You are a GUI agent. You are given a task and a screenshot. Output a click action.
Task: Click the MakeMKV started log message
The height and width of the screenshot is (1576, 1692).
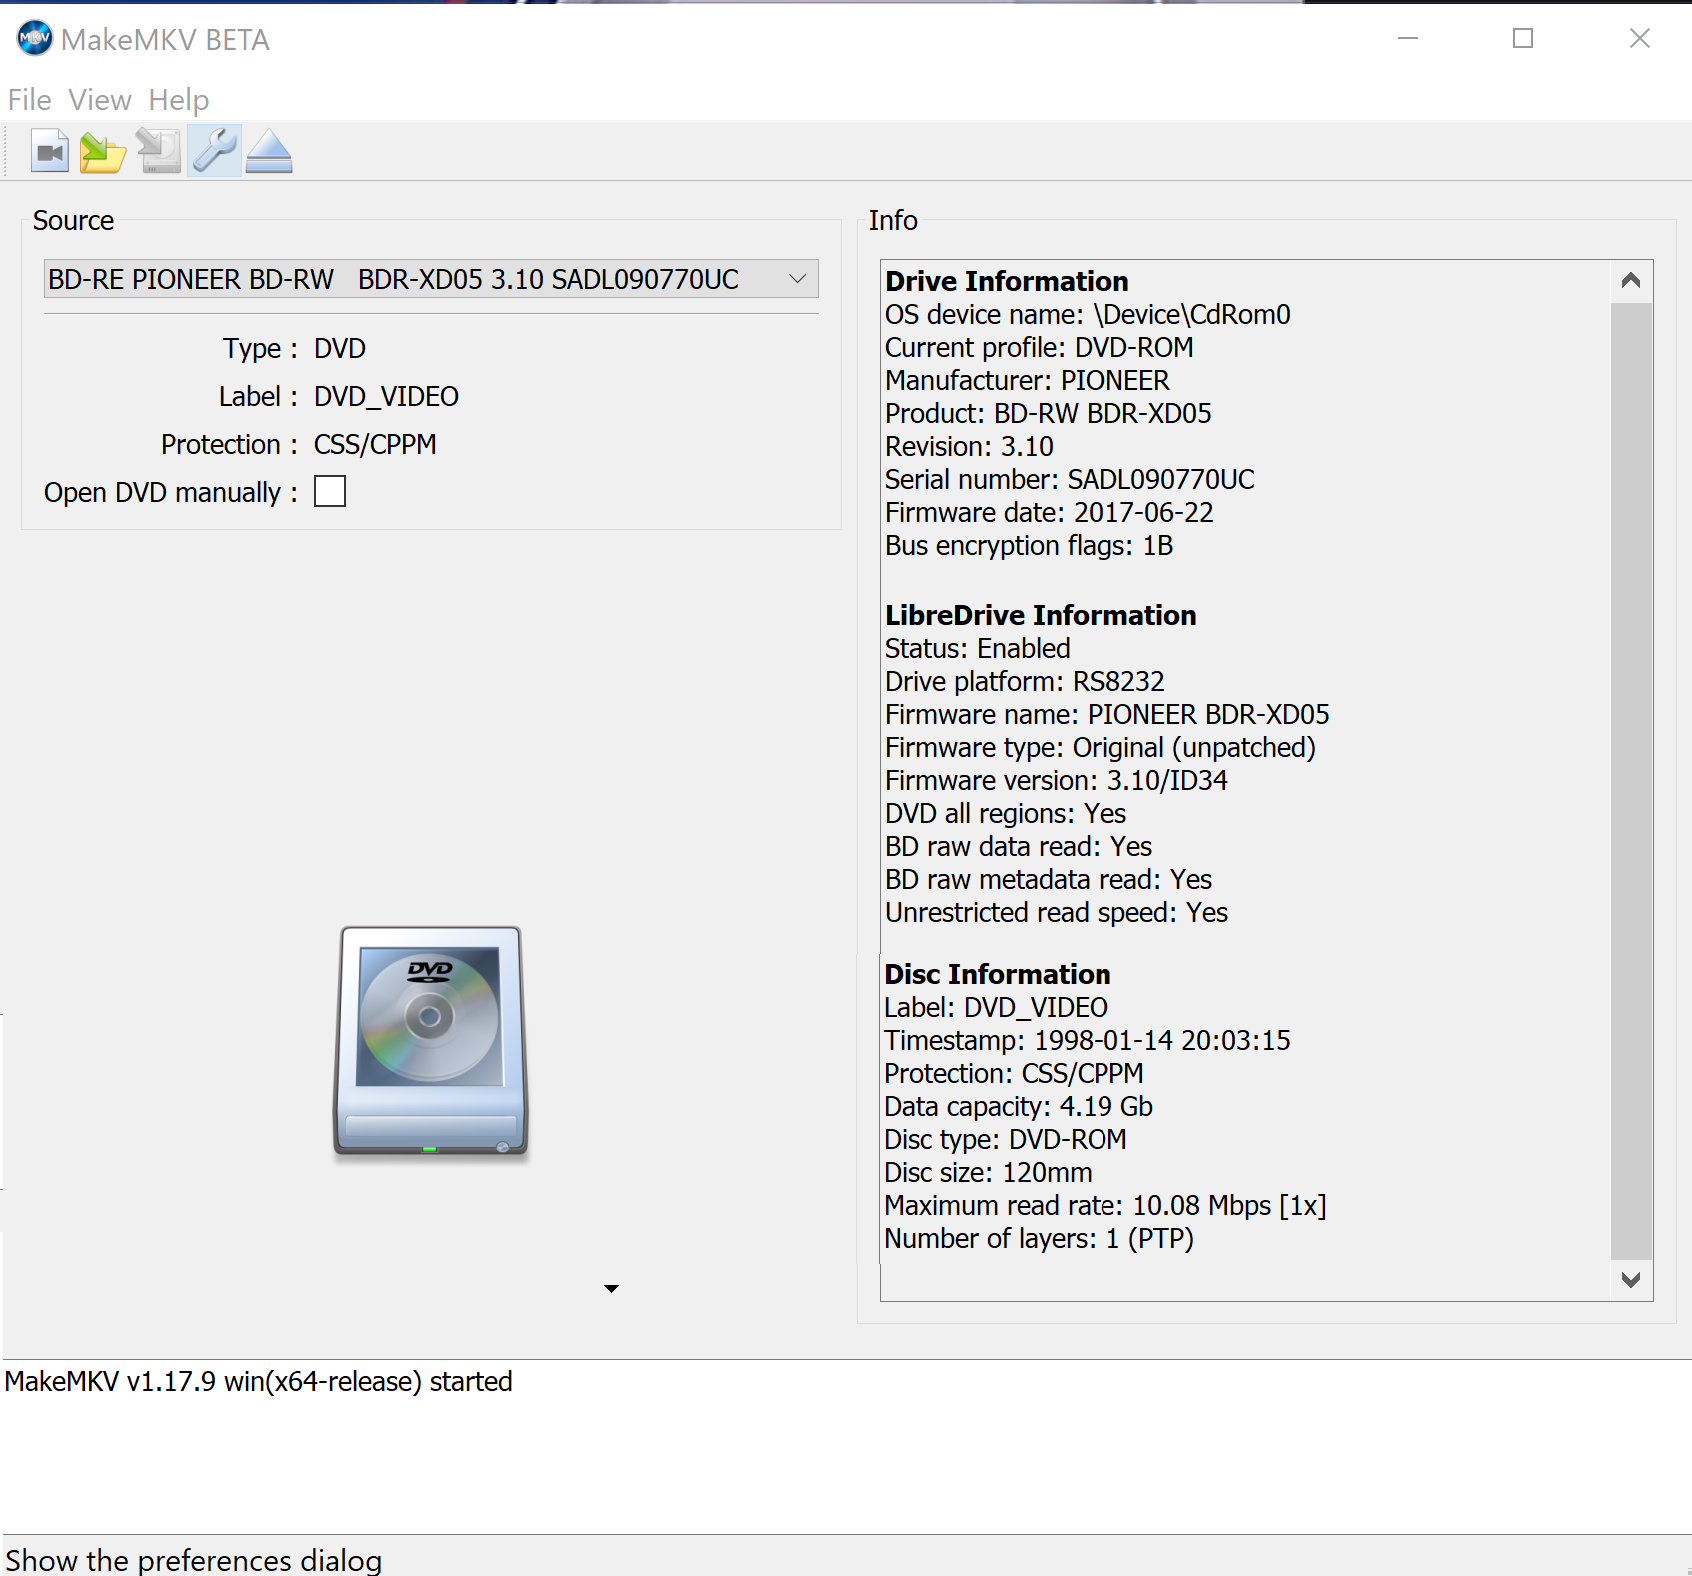tap(259, 1381)
